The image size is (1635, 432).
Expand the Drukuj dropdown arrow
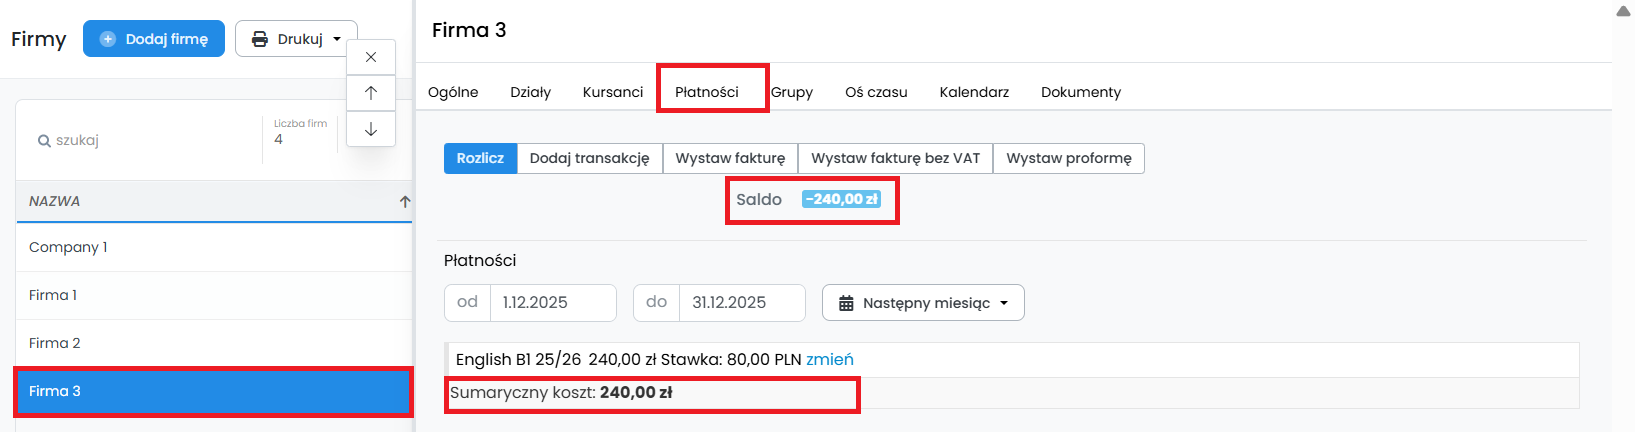(337, 39)
